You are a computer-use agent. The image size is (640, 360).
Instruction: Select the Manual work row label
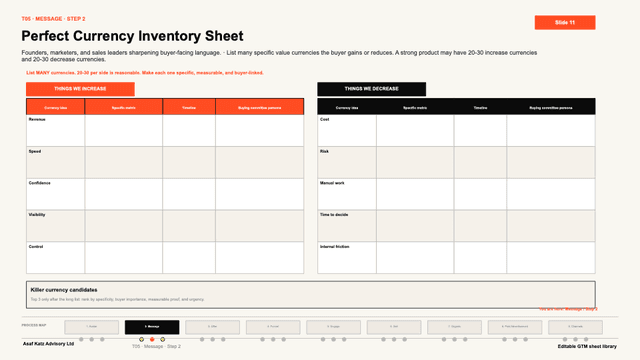point(332,183)
